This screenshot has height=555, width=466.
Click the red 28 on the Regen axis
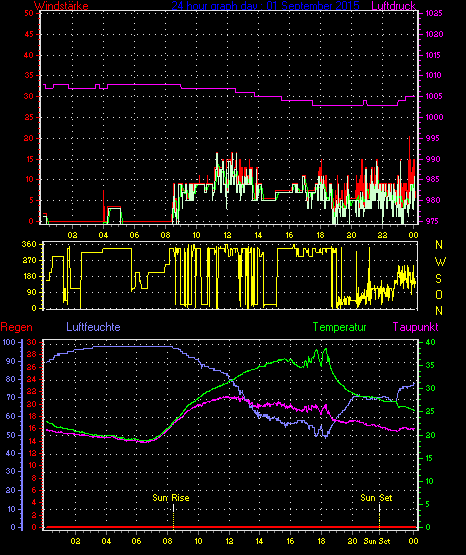coord(32,355)
